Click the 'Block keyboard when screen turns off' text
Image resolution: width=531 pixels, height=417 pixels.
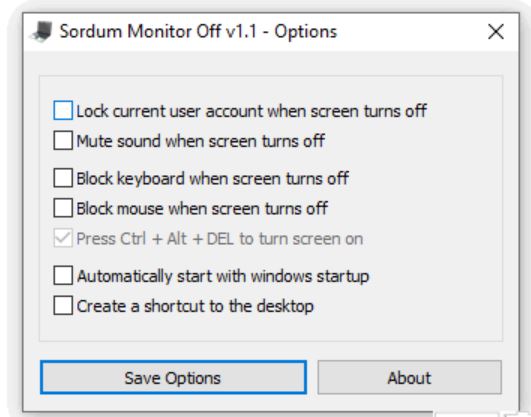click(213, 179)
